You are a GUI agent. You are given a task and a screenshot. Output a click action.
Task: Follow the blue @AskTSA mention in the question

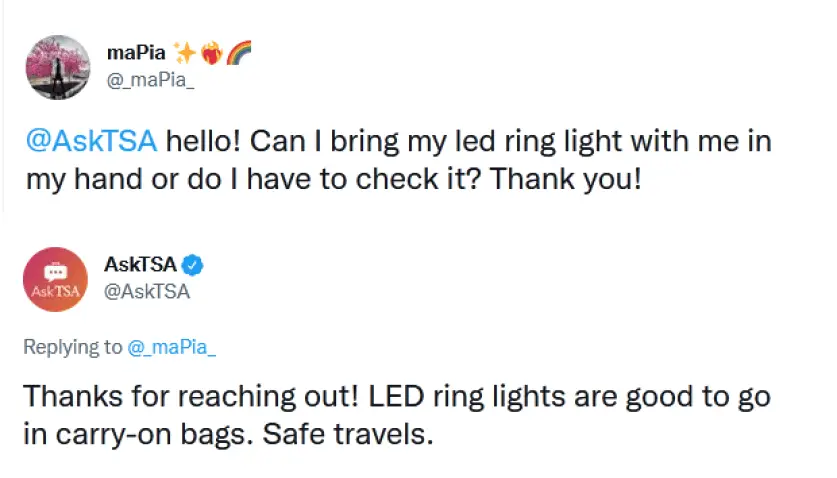(92, 141)
